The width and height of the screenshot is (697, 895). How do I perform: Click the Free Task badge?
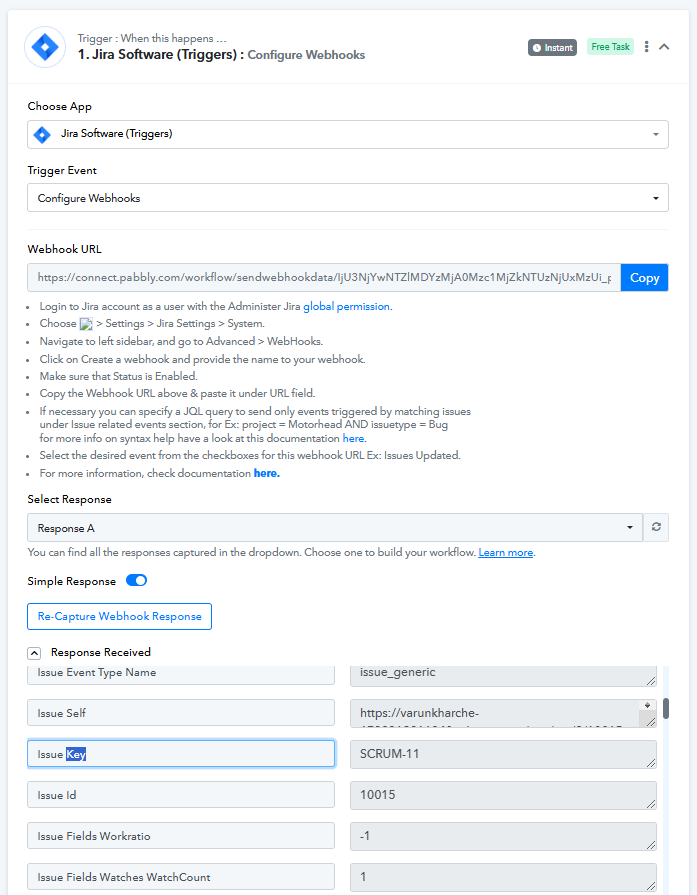click(610, 47)
